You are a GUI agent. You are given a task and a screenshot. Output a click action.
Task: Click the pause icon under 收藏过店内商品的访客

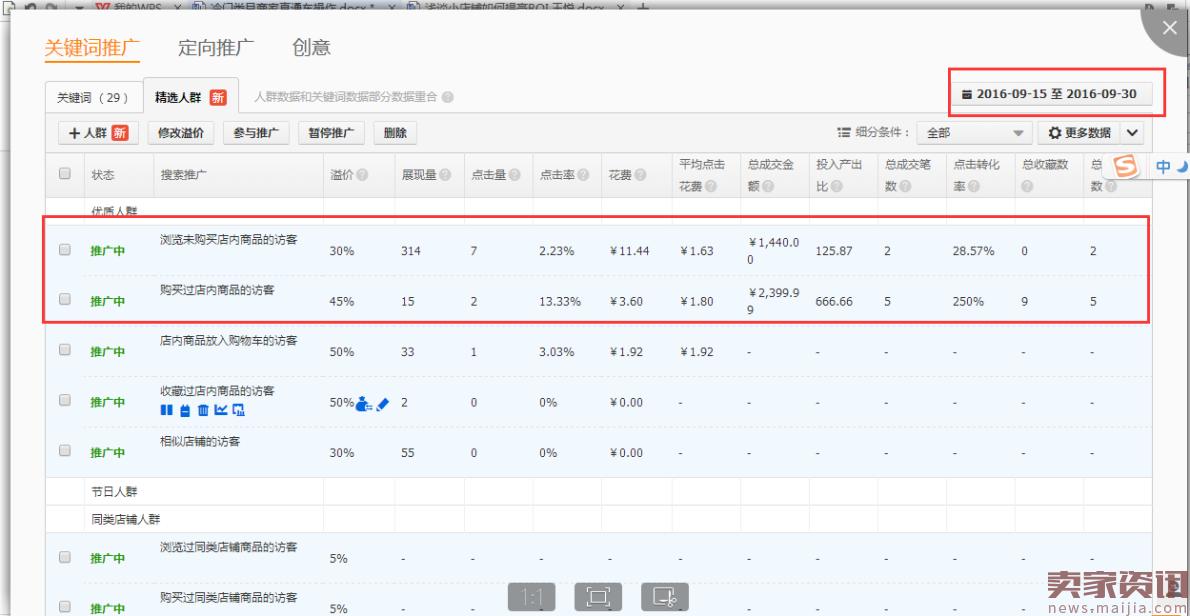click(166, 410)
